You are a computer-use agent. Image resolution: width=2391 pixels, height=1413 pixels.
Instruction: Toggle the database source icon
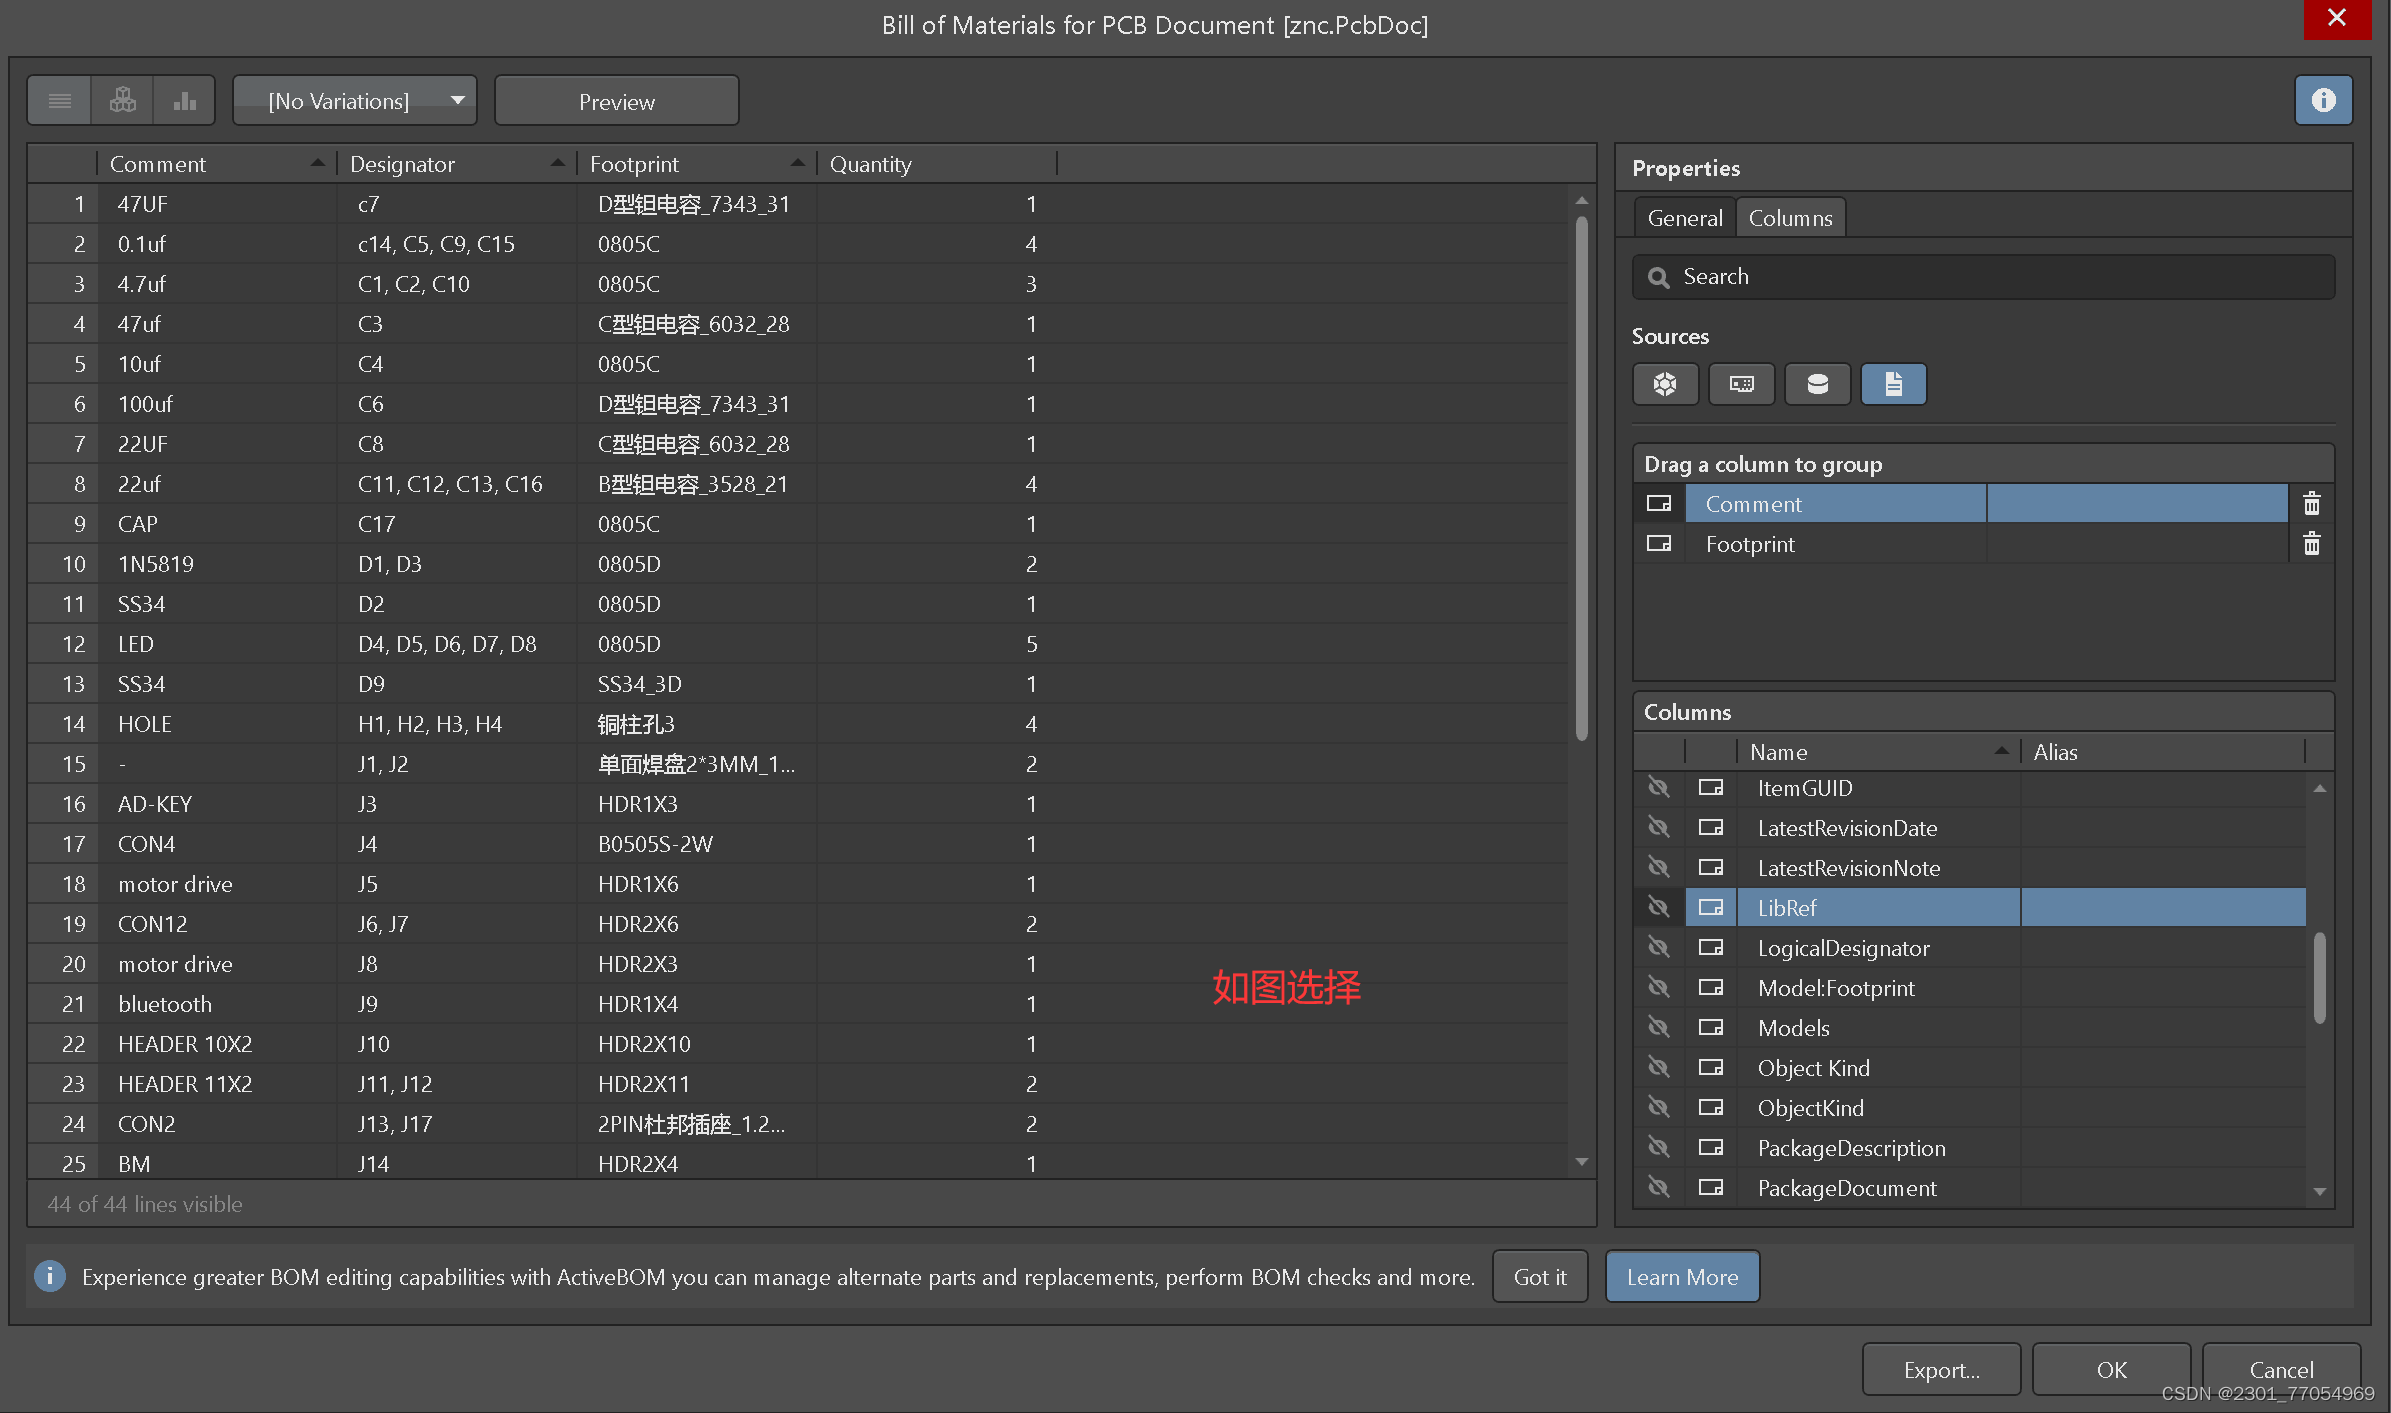coord(1817,384)
